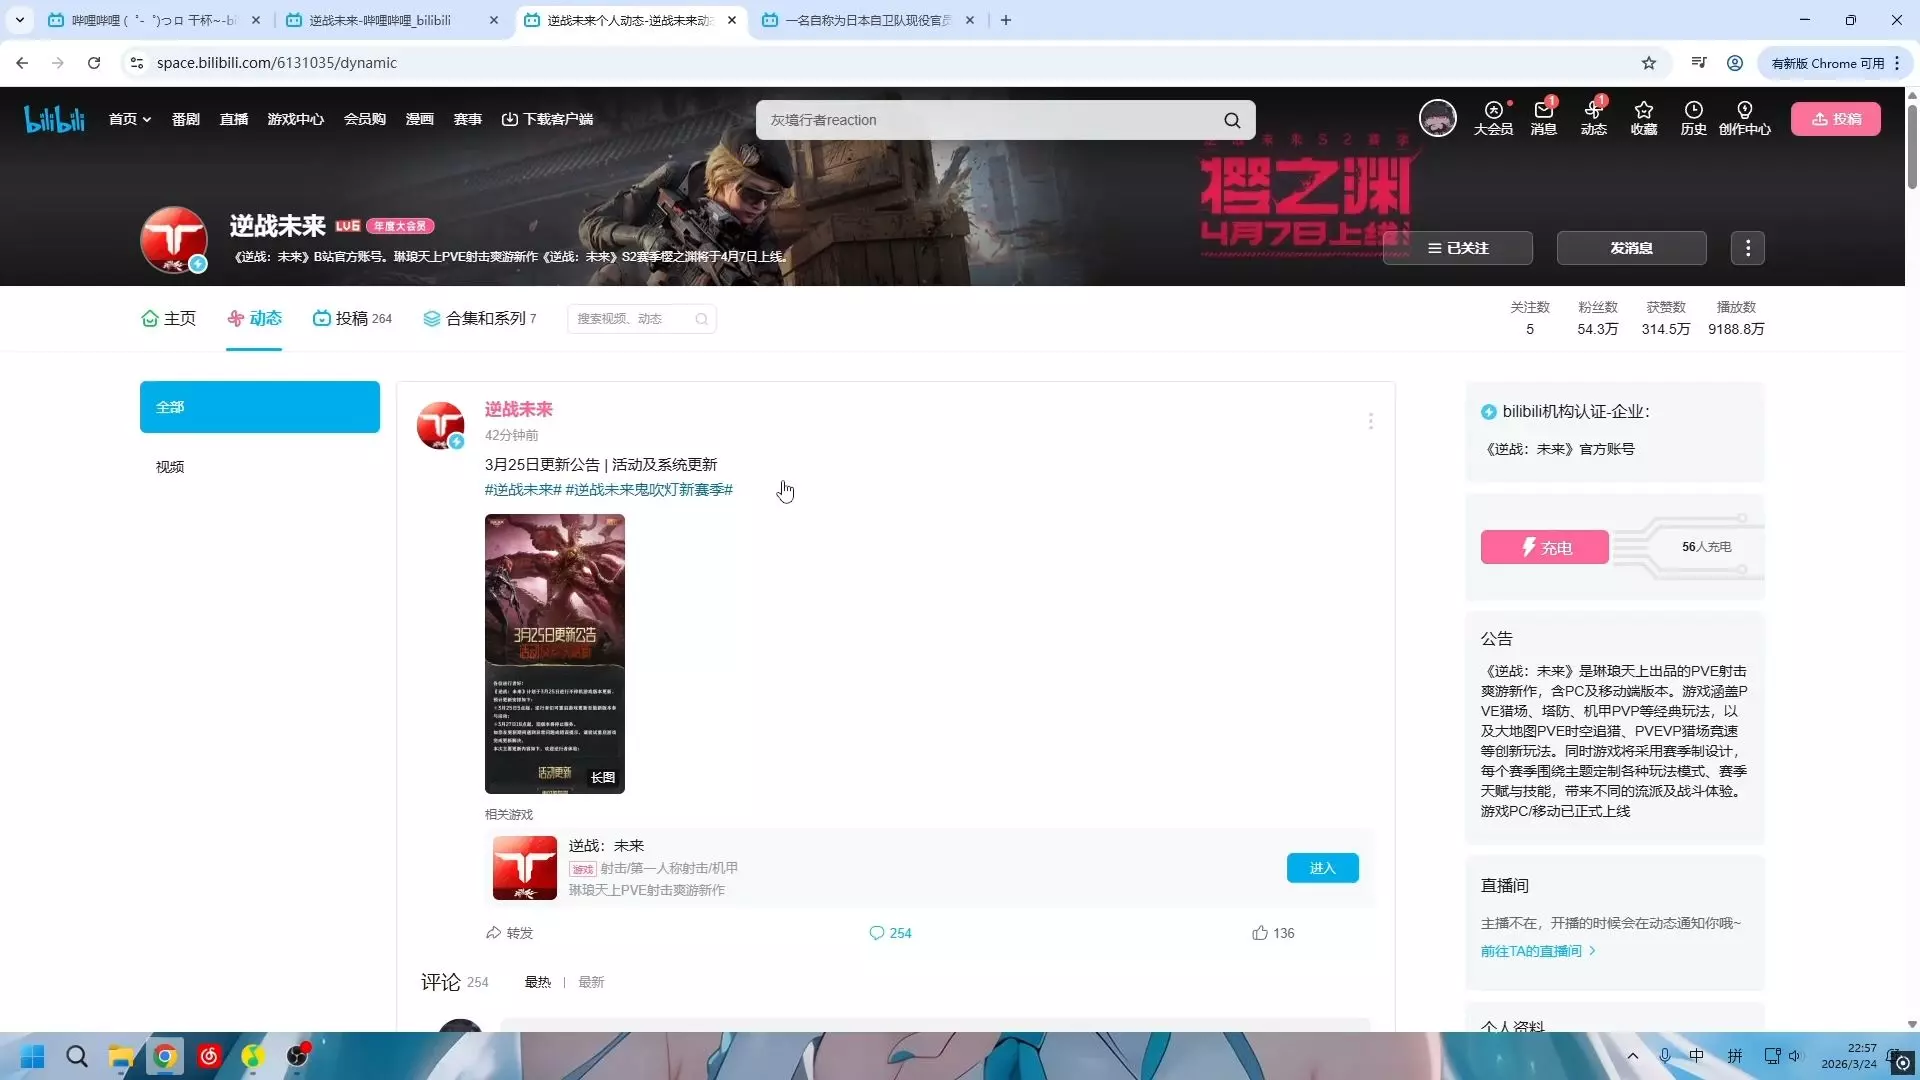Open the profile banner more options menu

click(1748, 248)
